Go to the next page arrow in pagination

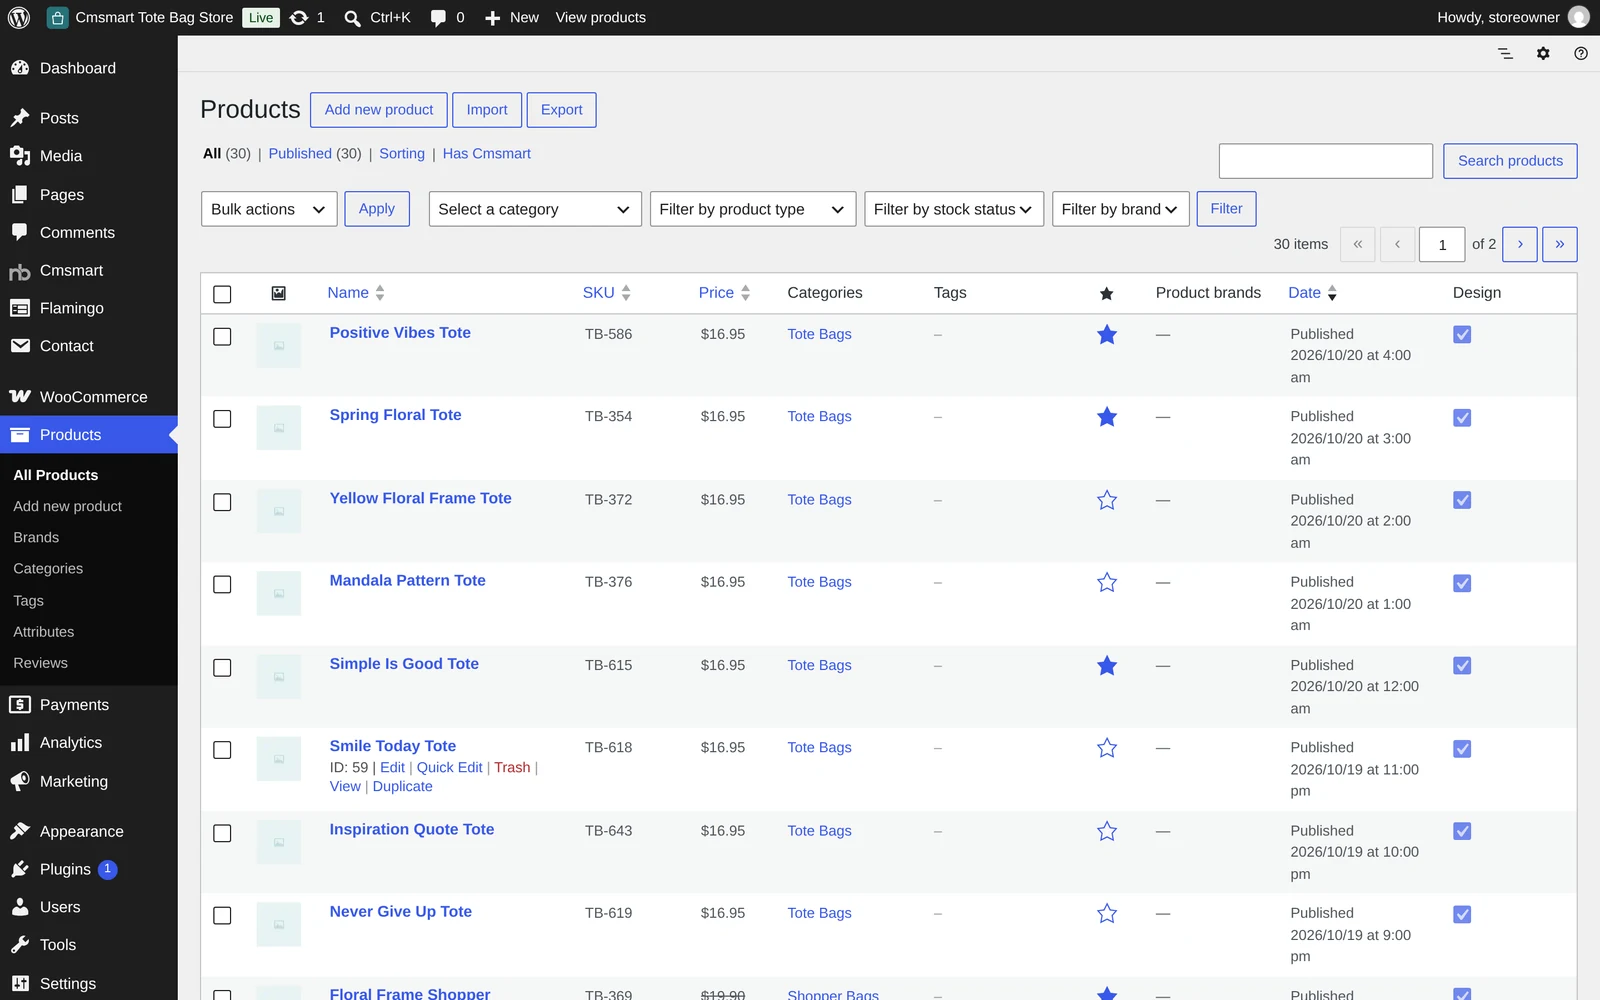1520,244
